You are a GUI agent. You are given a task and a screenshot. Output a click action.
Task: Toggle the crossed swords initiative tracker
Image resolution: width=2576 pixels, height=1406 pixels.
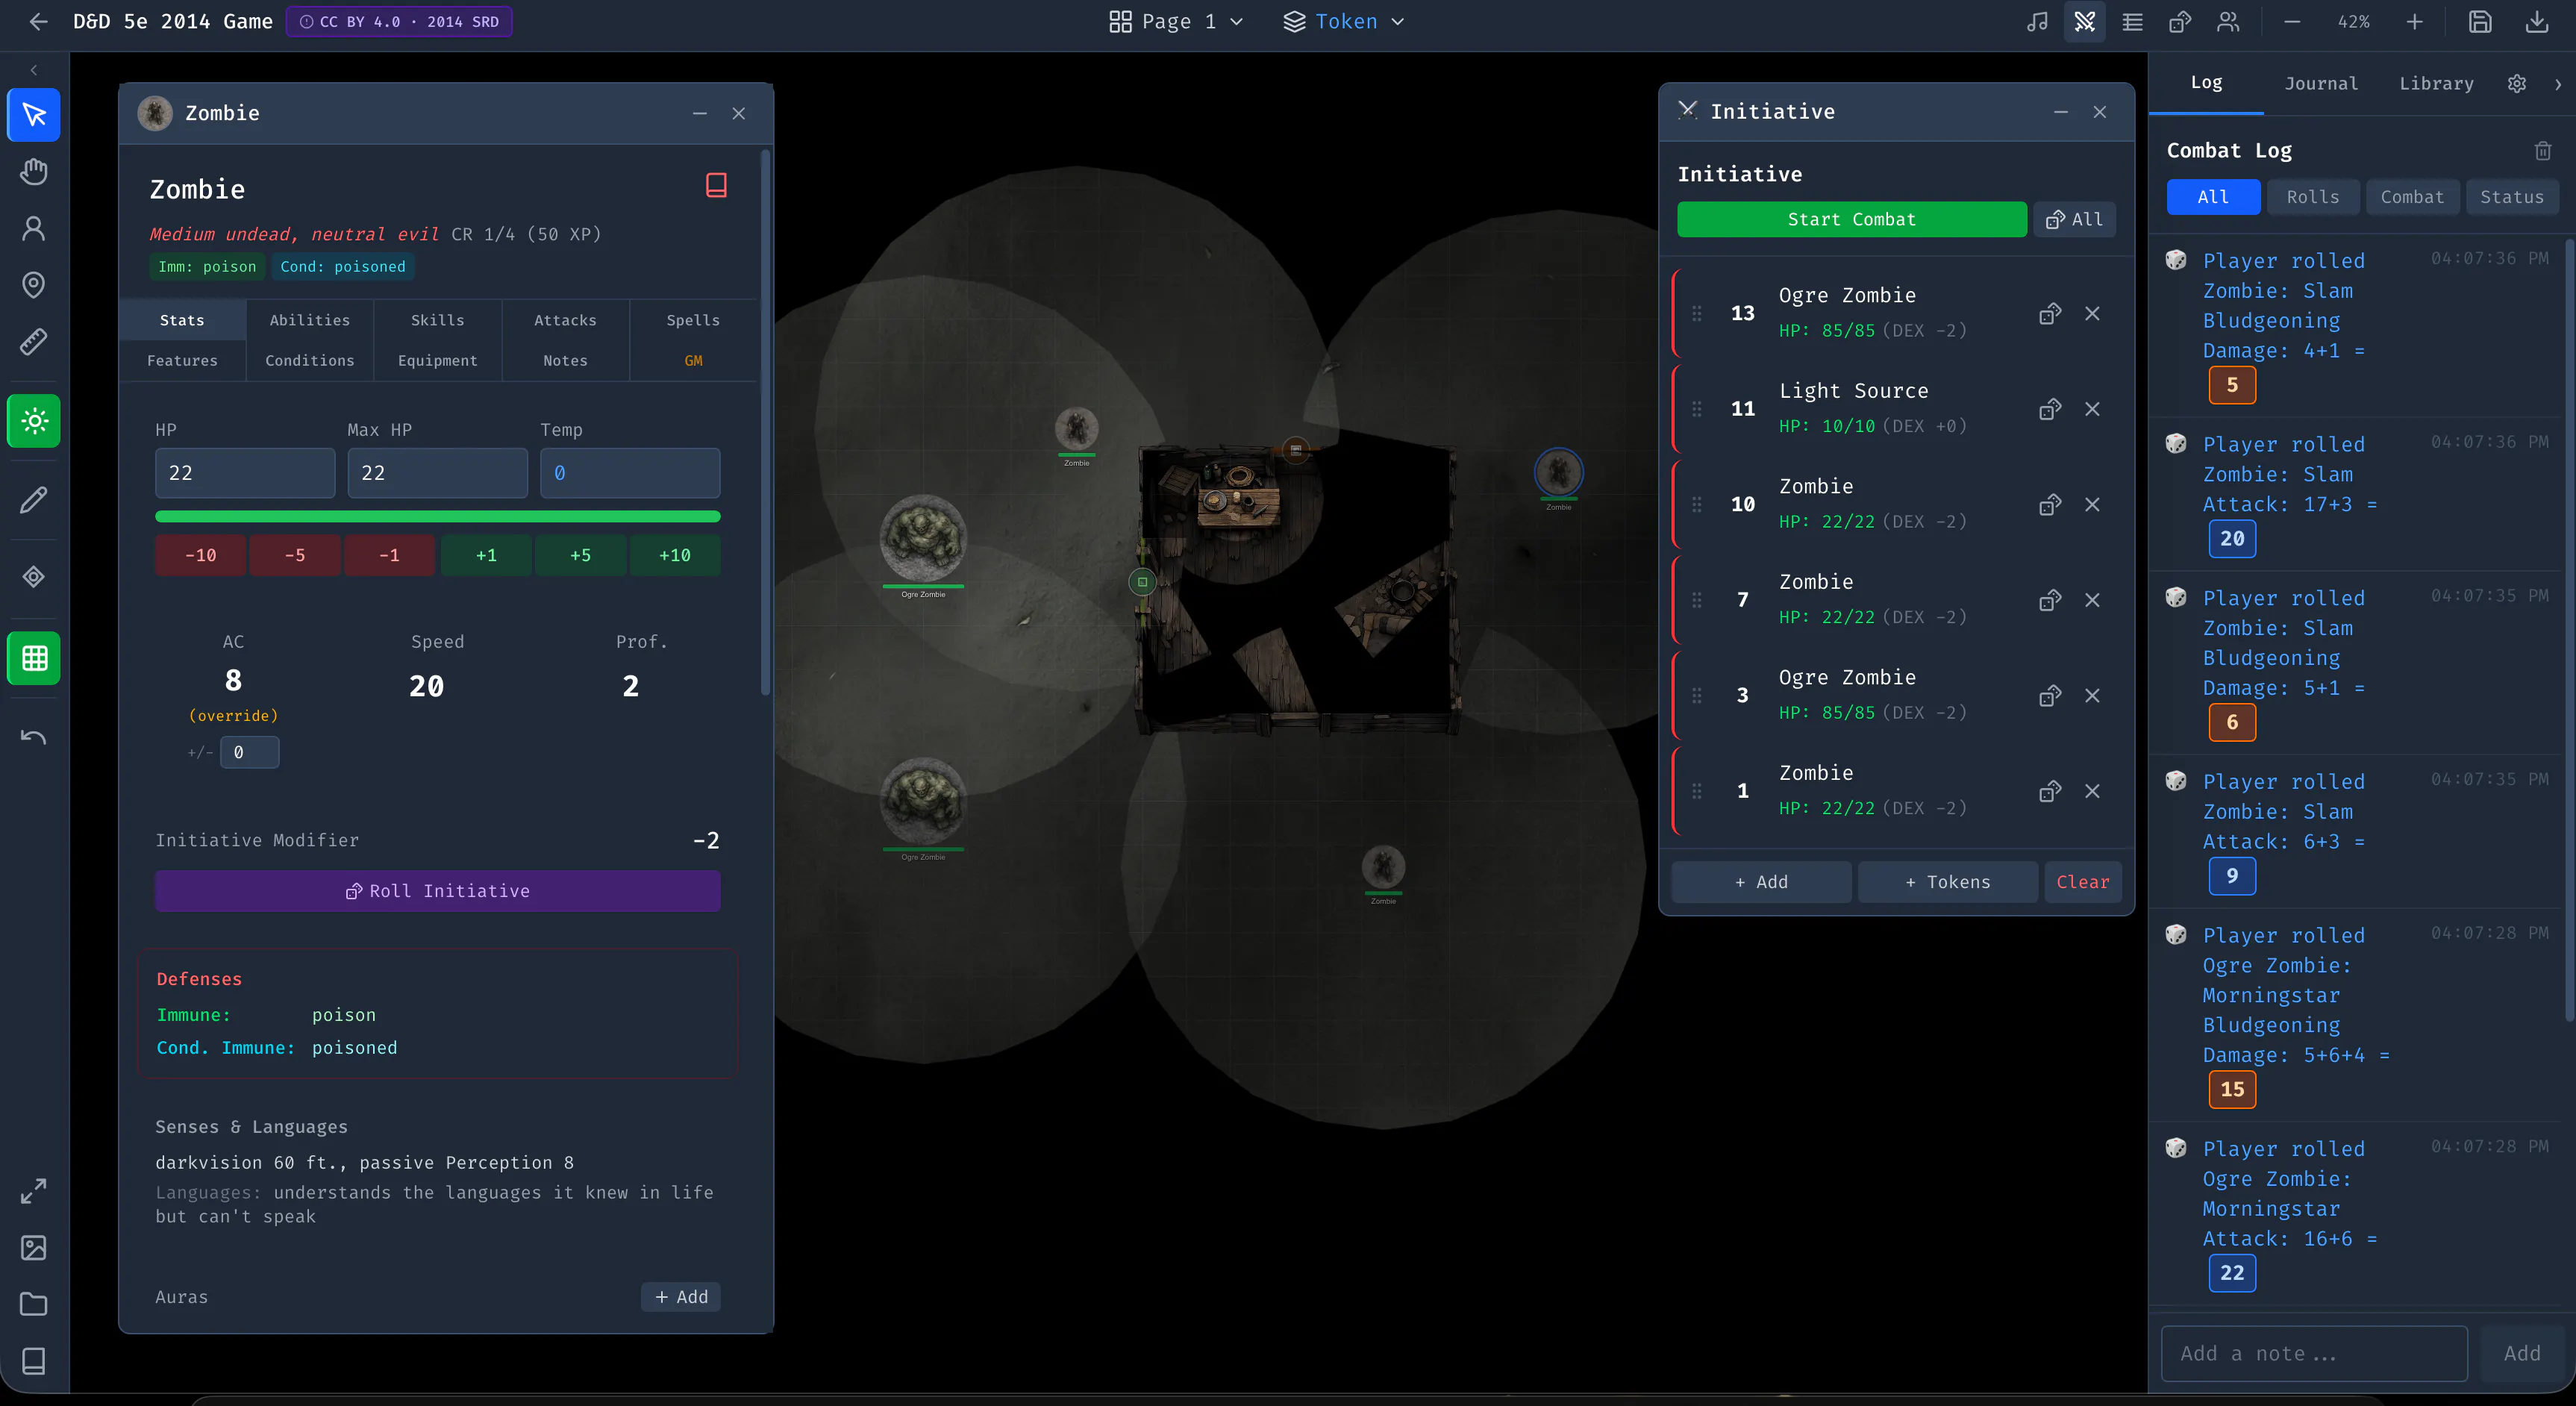tap(2085, 21)
